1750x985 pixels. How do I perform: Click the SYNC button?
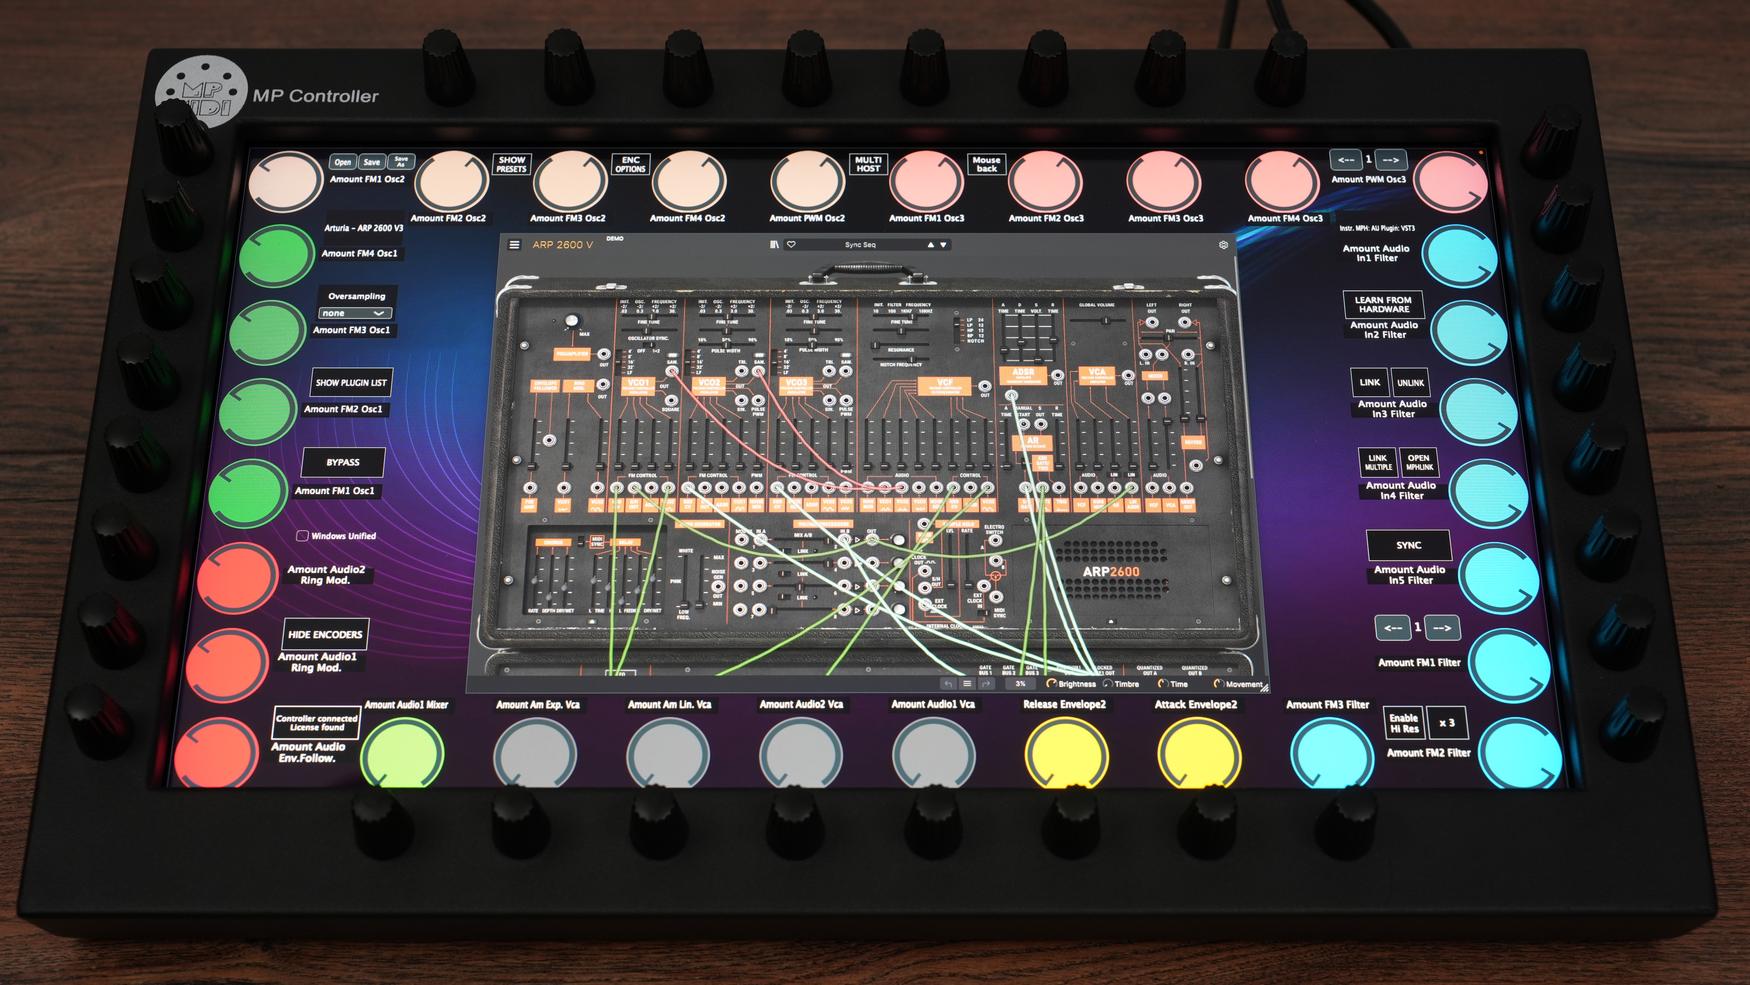click(1408, 545)
